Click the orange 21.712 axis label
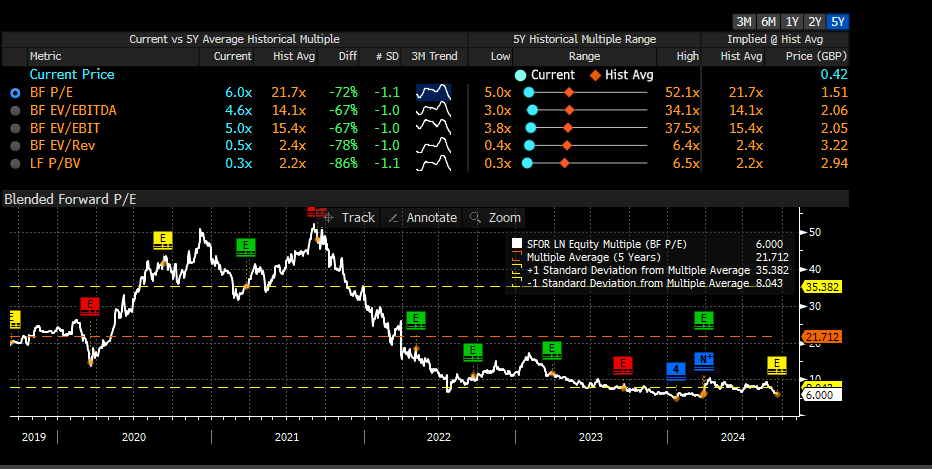Image resolution: width=932 pixels, height=469 pixels. click(x=823, y=337)
